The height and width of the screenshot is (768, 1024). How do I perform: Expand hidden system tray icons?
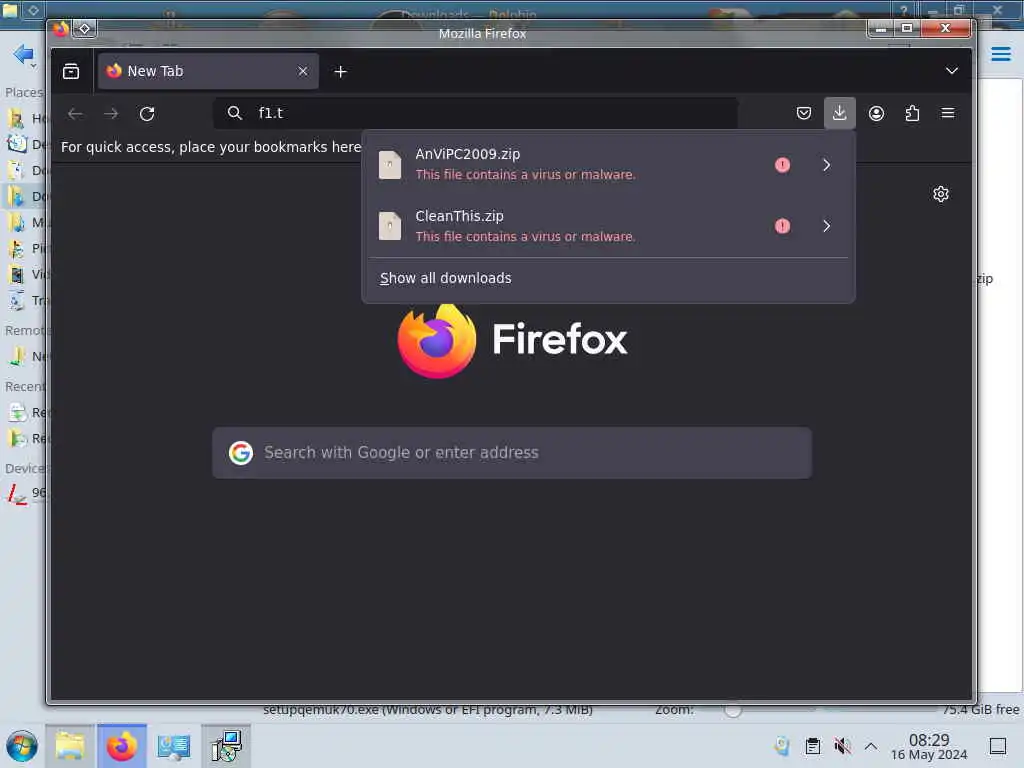[x=871, y=746]
